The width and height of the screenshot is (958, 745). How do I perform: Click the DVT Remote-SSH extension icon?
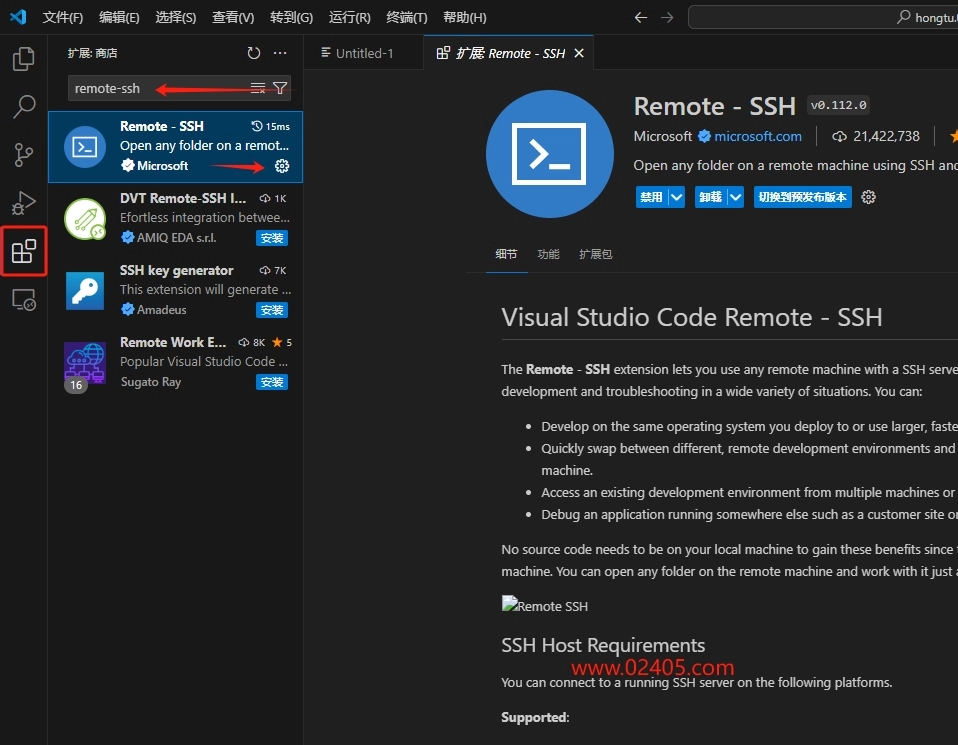click(x=85, y=219)
